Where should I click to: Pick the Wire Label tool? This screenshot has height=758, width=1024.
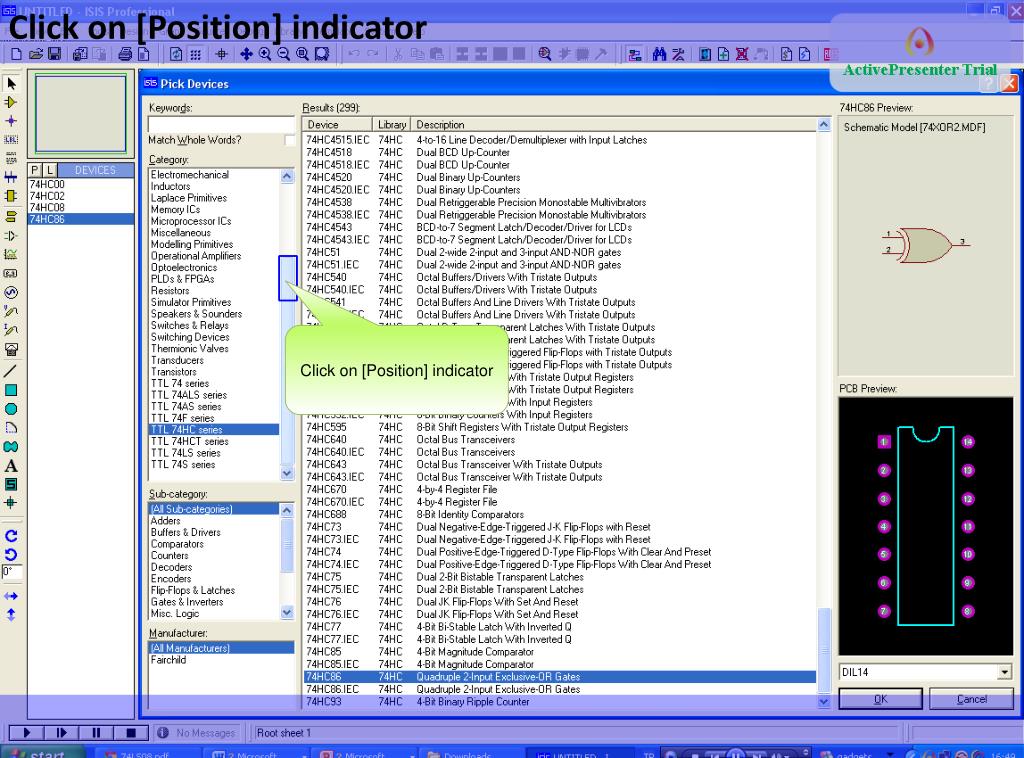(11, 140)
